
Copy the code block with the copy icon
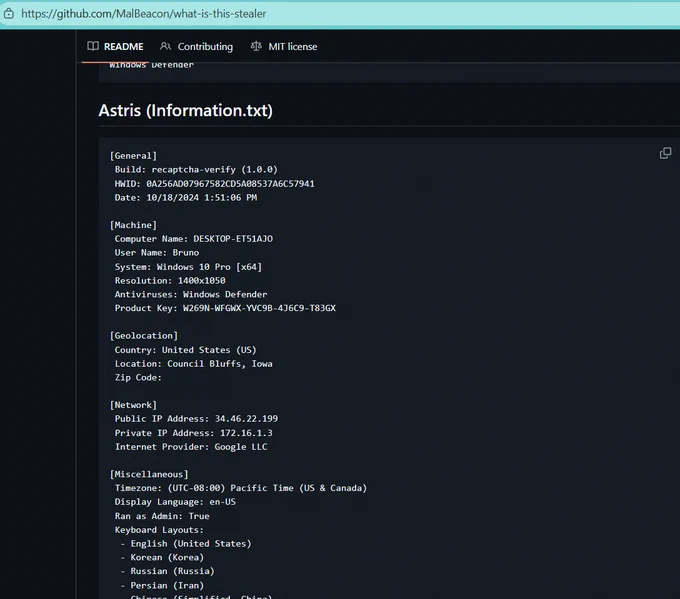point(665,153)
